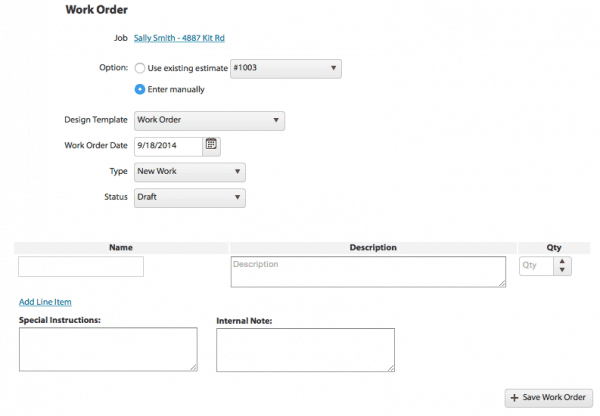Click the Save Work Order button
Image resolution: width=600 pixels, height=416 pixels.
[548, 398]
